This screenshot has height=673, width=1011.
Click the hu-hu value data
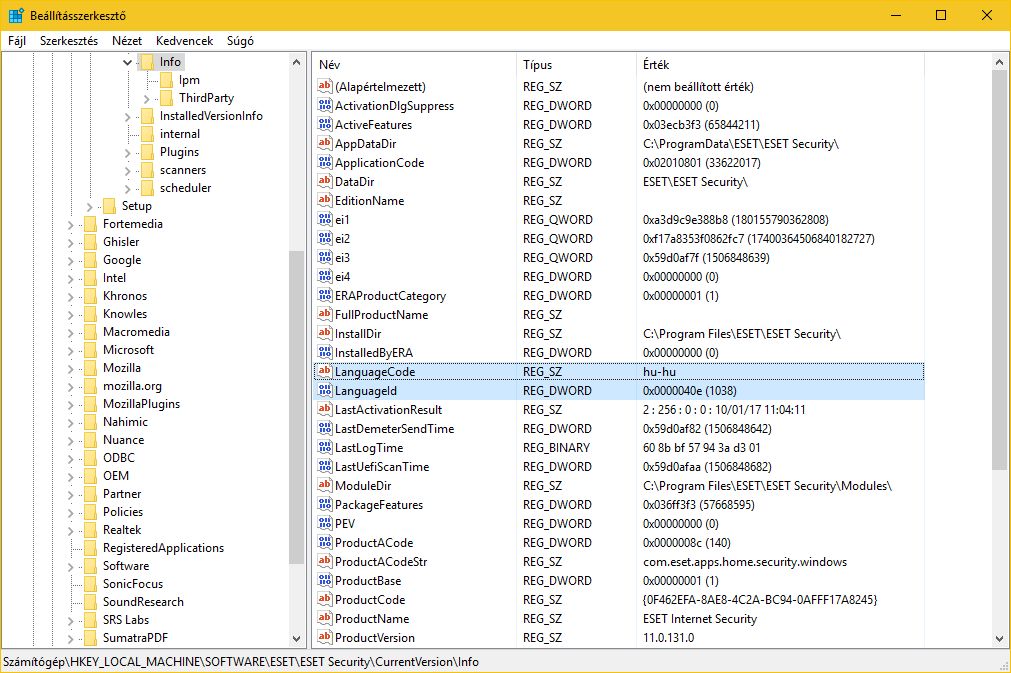pyautogui.click(x=660, y=372)
